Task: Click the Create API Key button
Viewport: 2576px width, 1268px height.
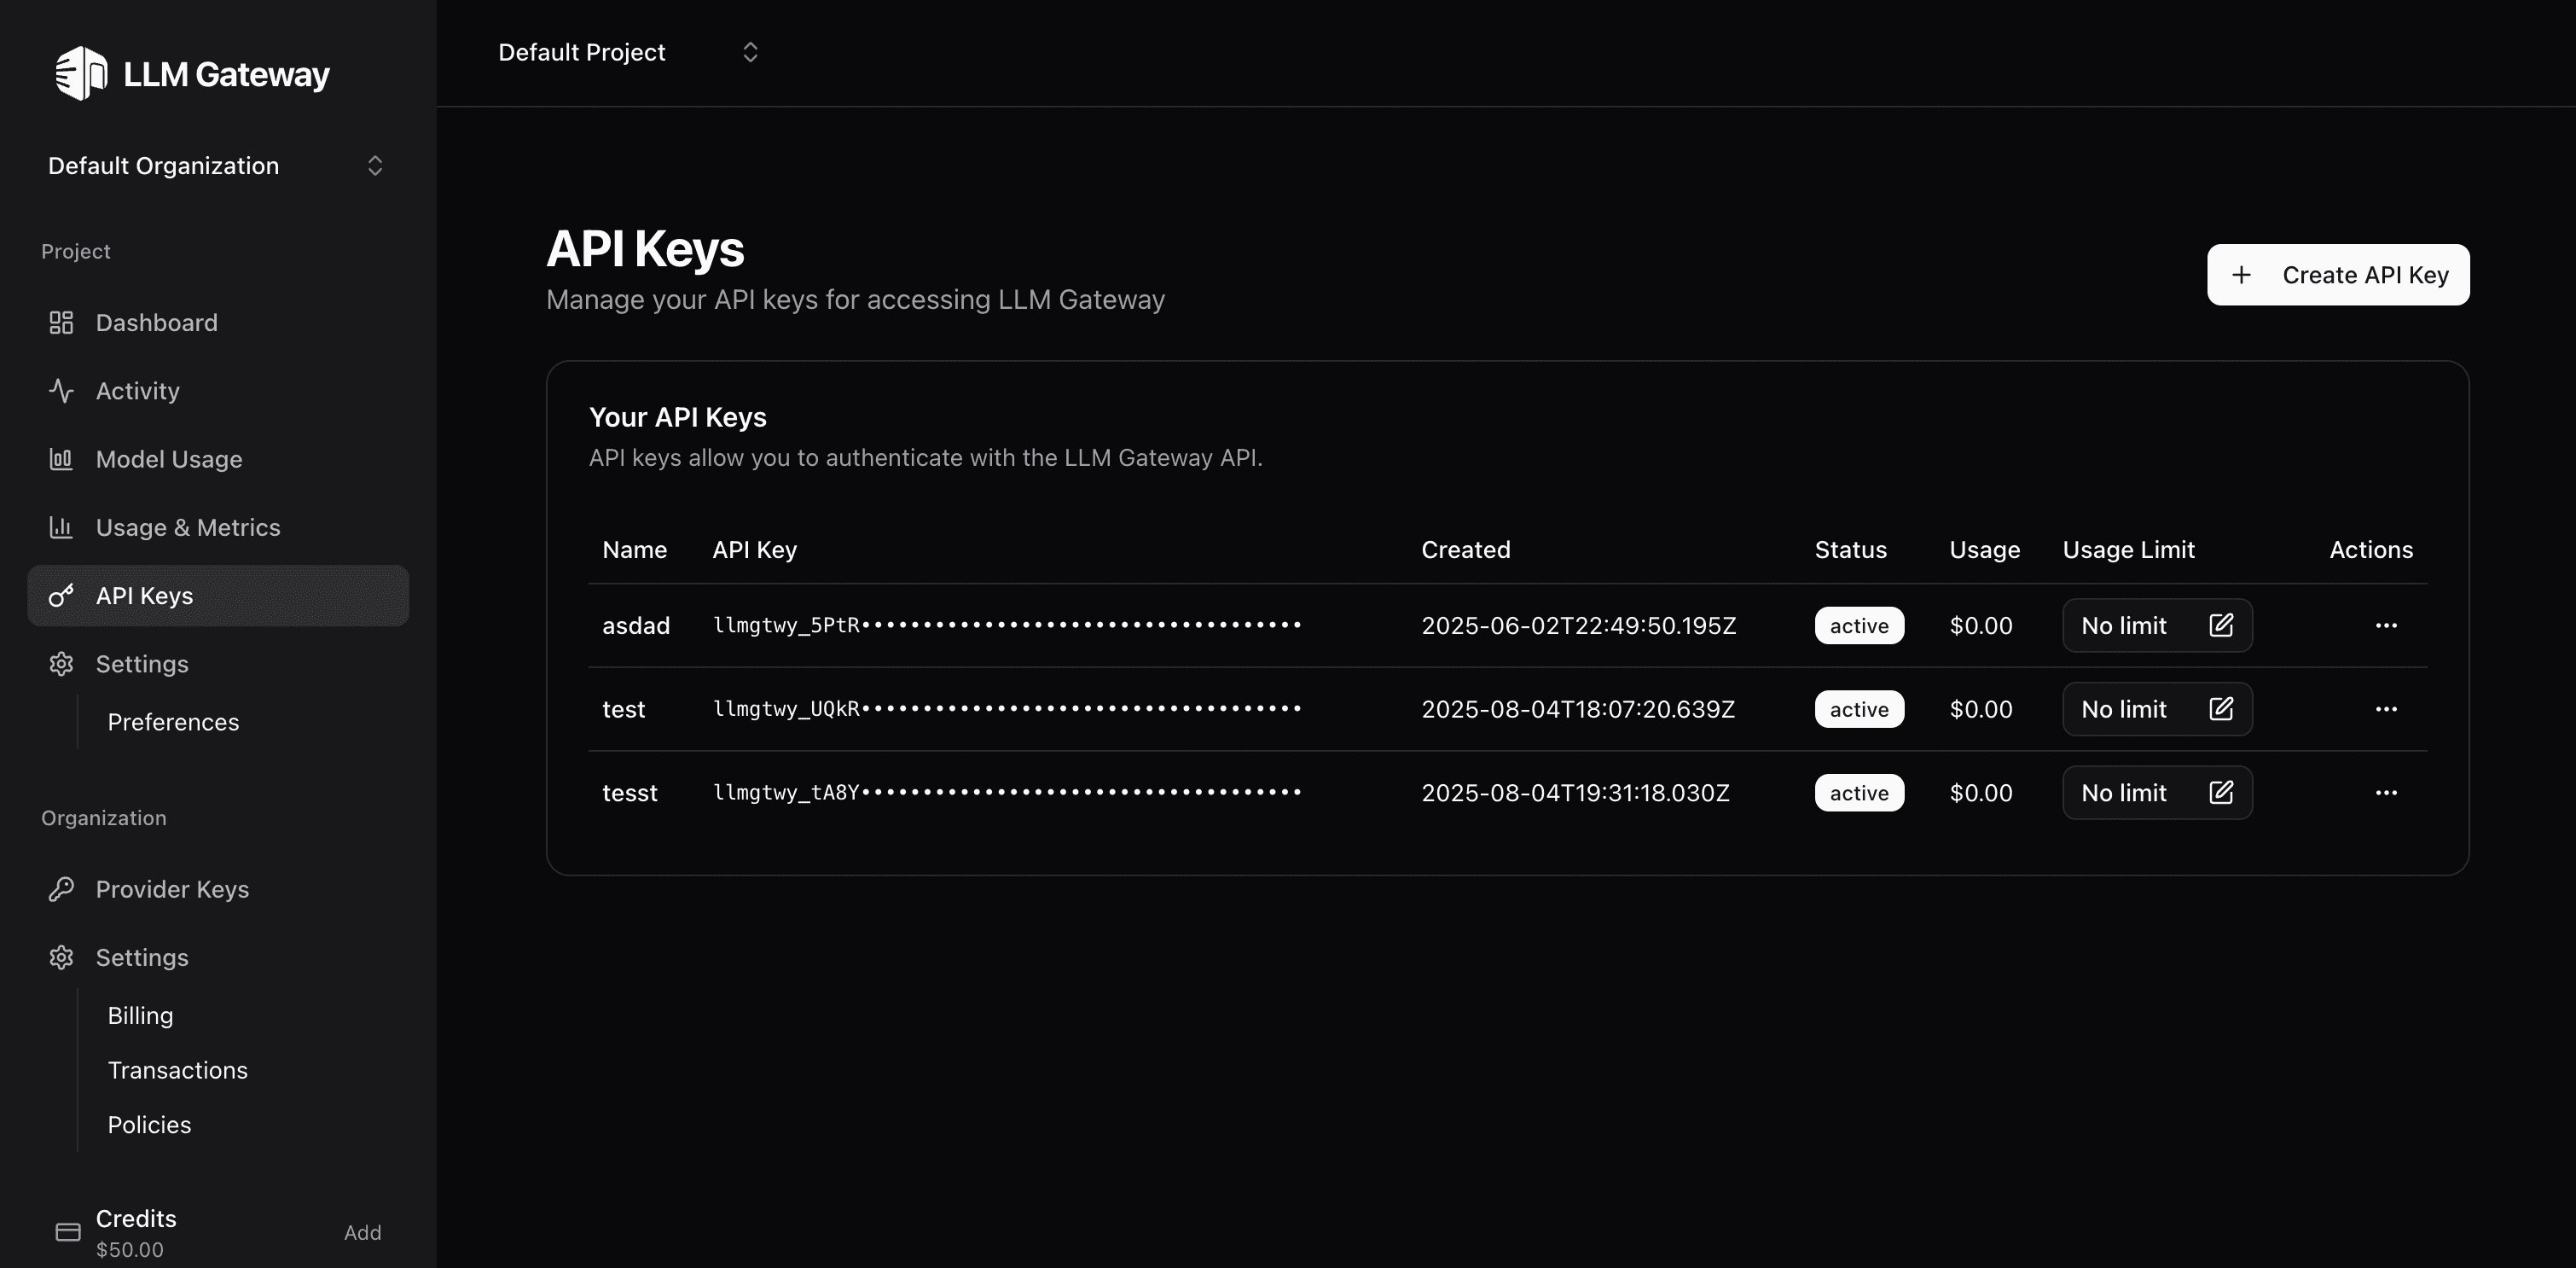Action: [x=2338, y=274]
